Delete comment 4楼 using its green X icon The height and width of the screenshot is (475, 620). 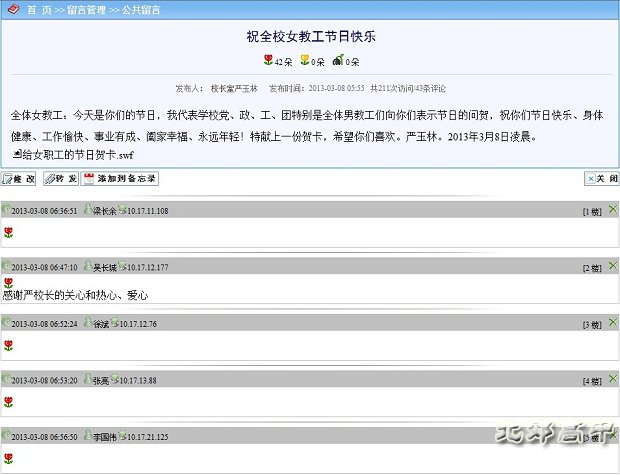[612, 379]
